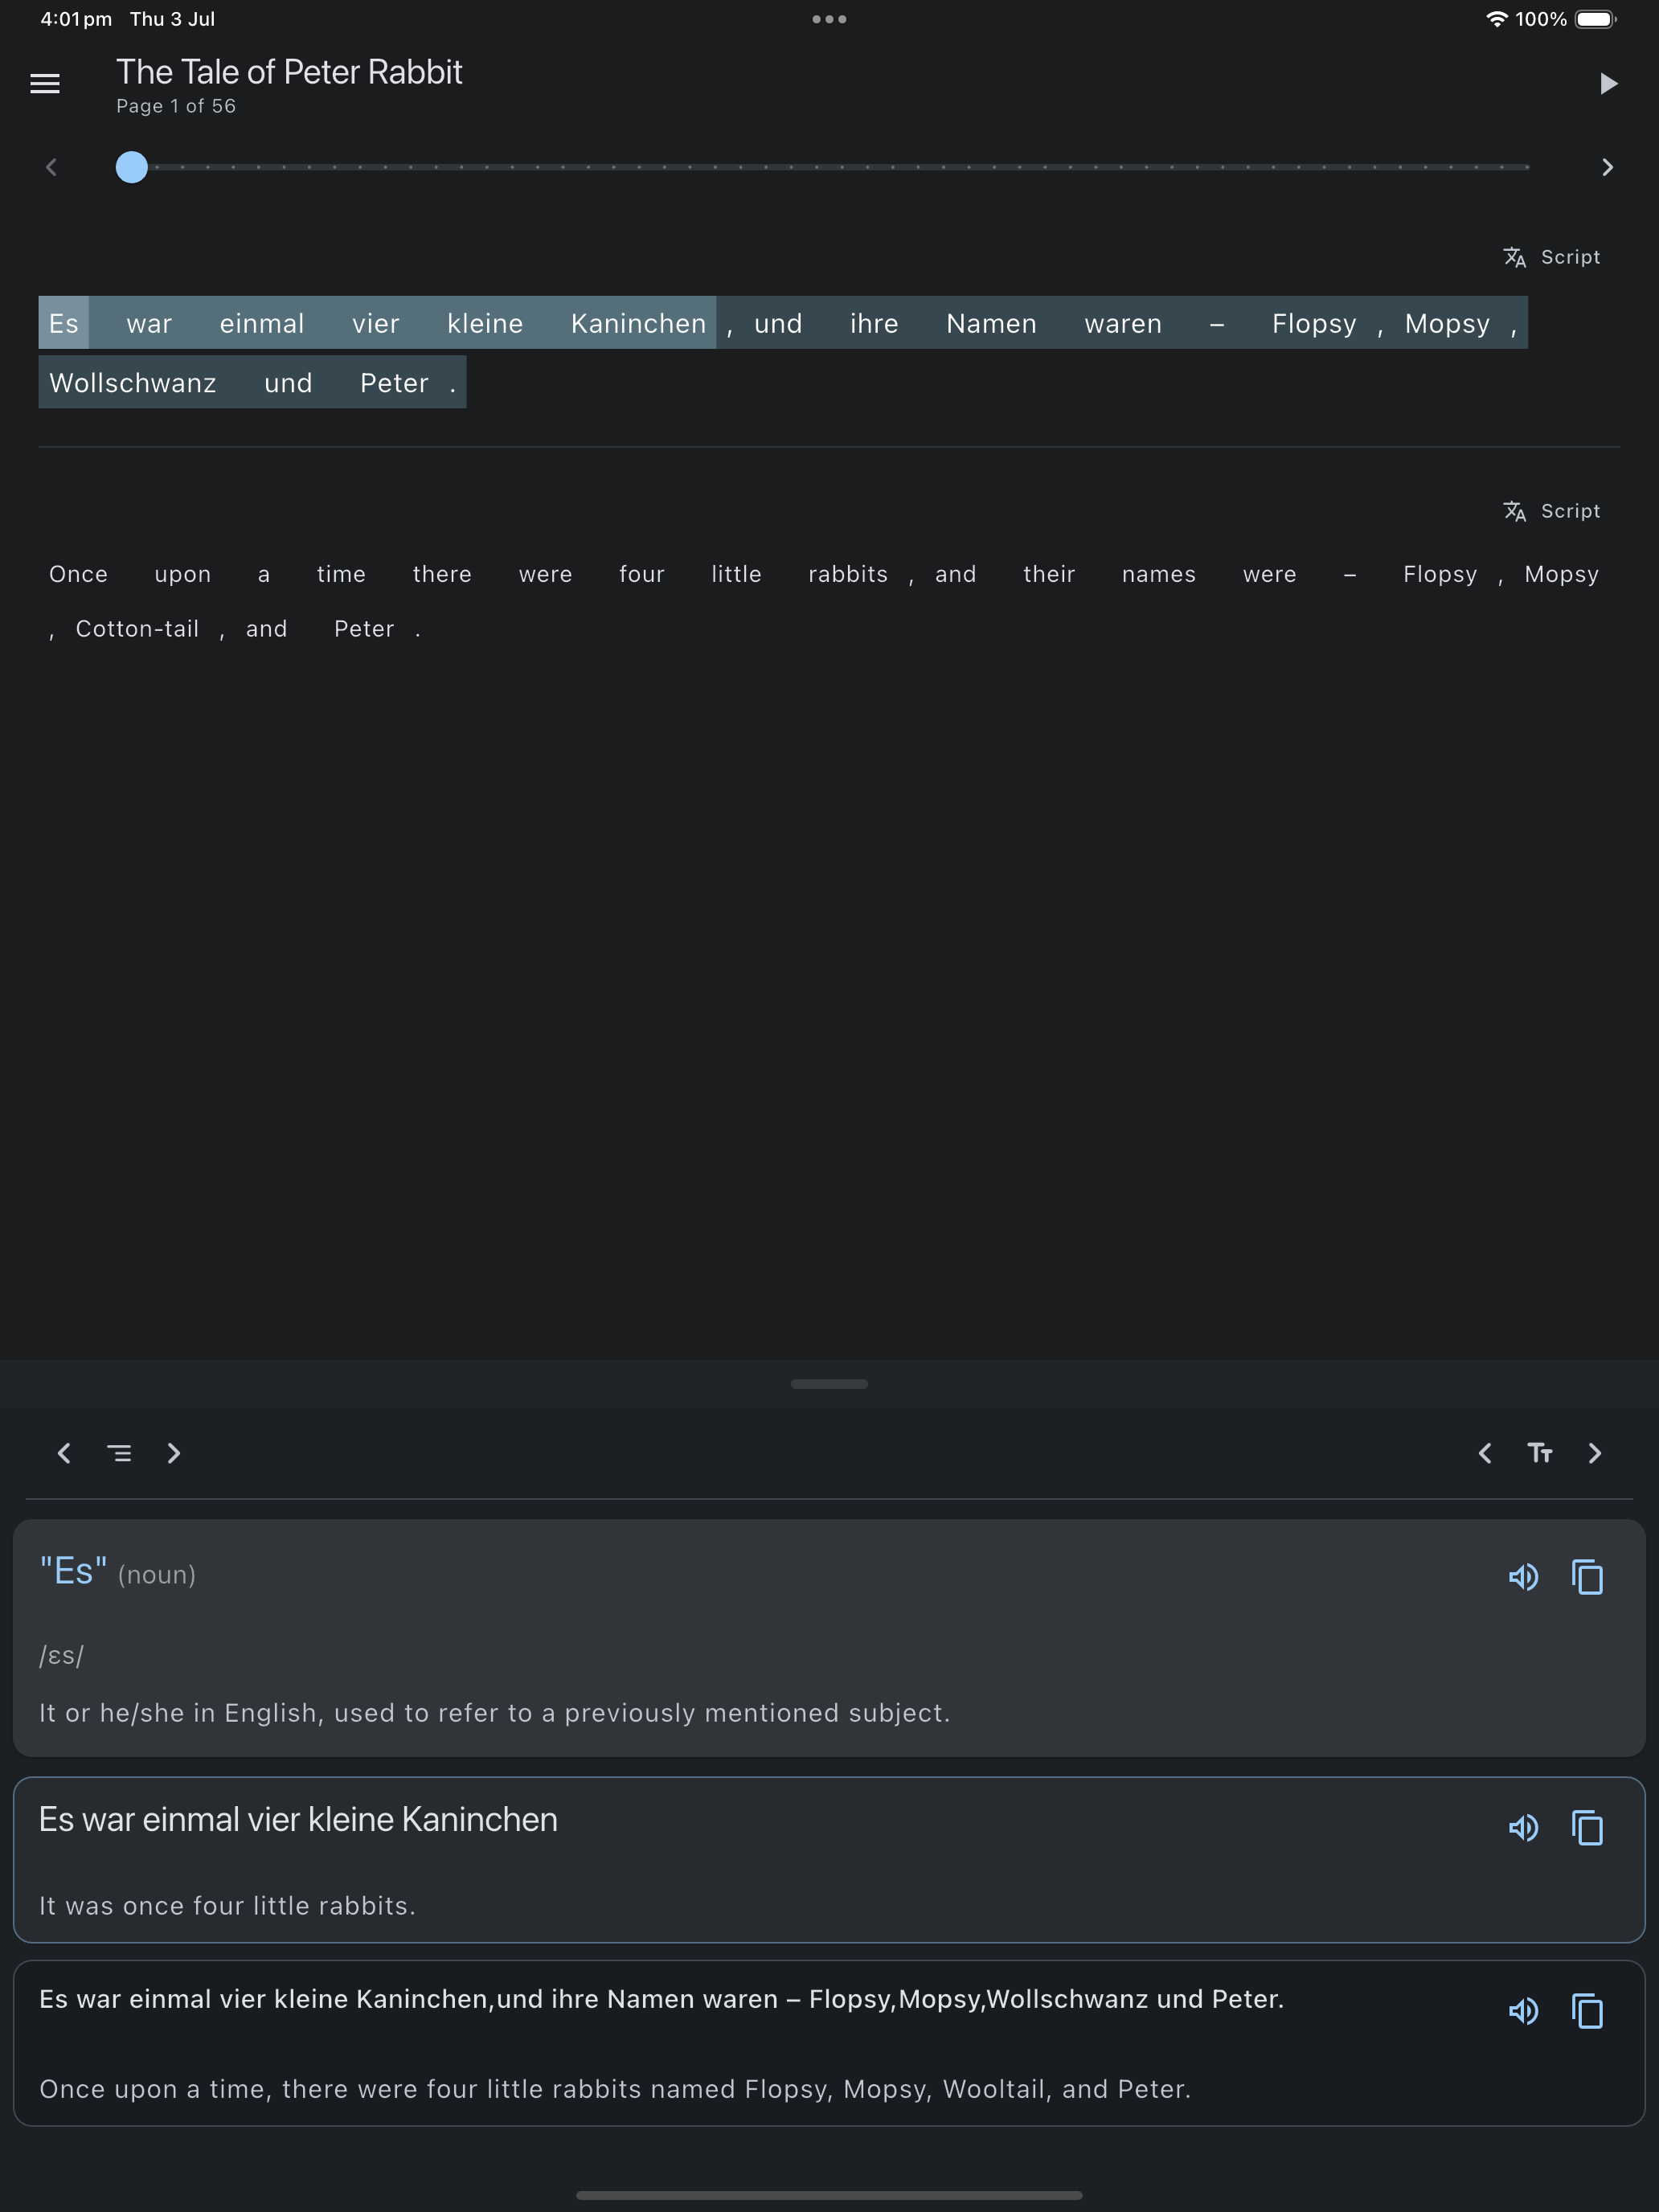
Task: Select the German word "Es"
Action: (x=64, y=323)
